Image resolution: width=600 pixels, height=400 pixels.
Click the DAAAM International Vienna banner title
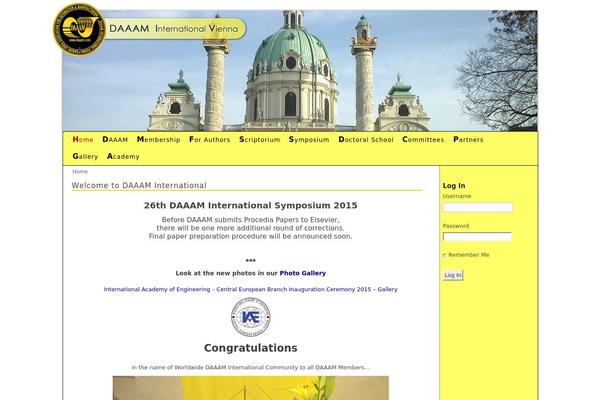coord(174,29)
